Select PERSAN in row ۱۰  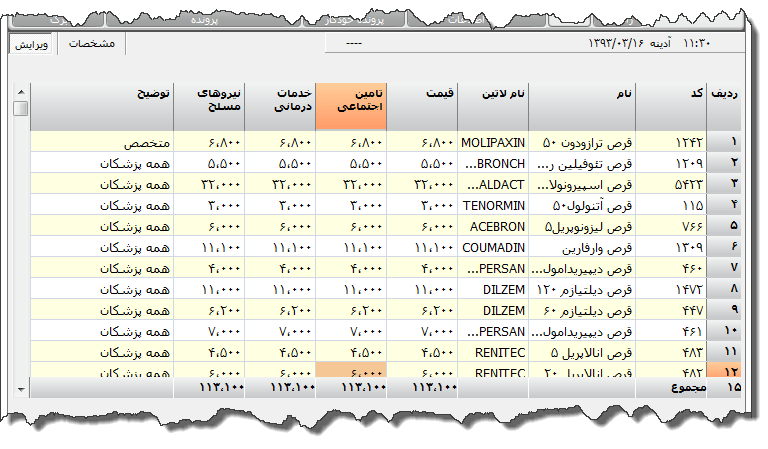coord(493,332)
